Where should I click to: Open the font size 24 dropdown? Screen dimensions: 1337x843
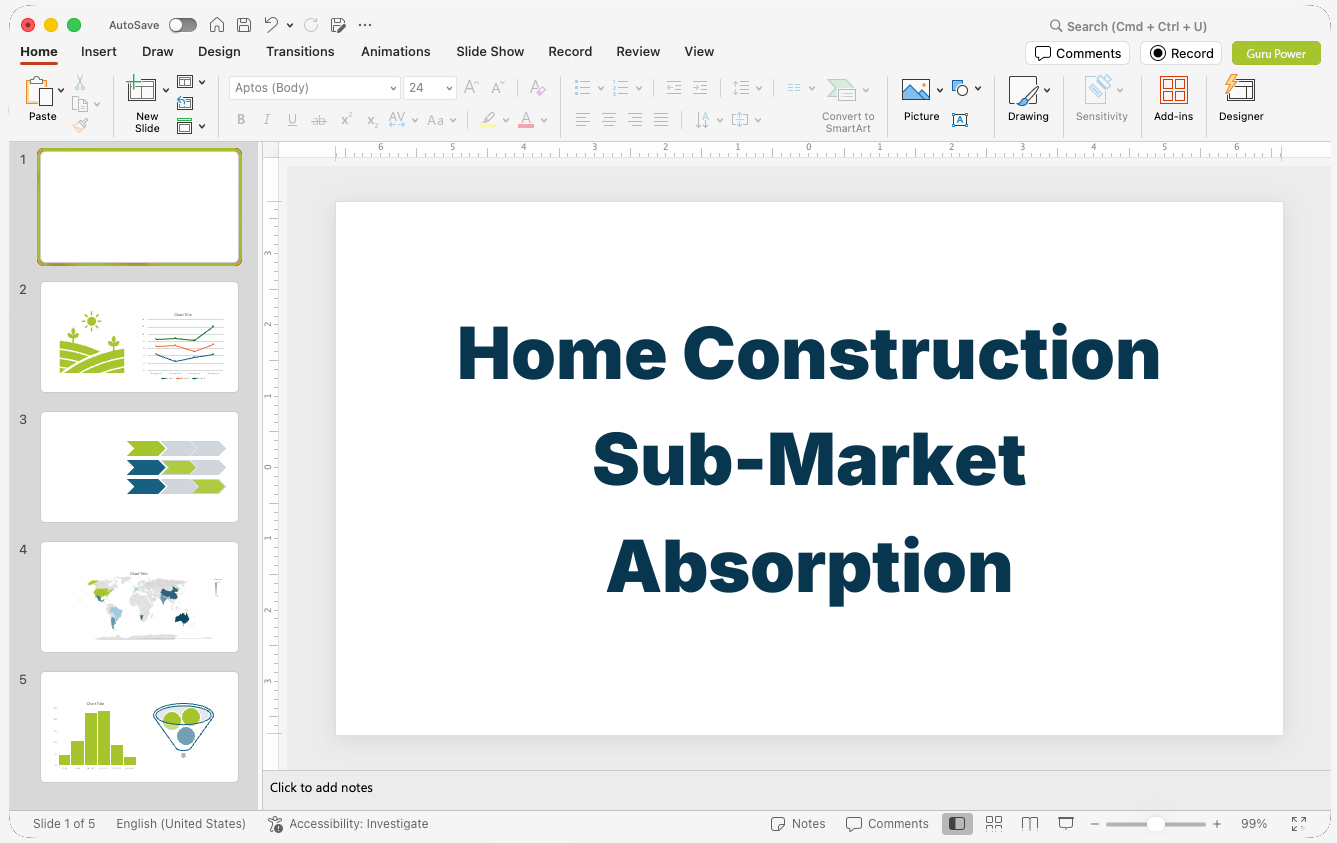449,88
